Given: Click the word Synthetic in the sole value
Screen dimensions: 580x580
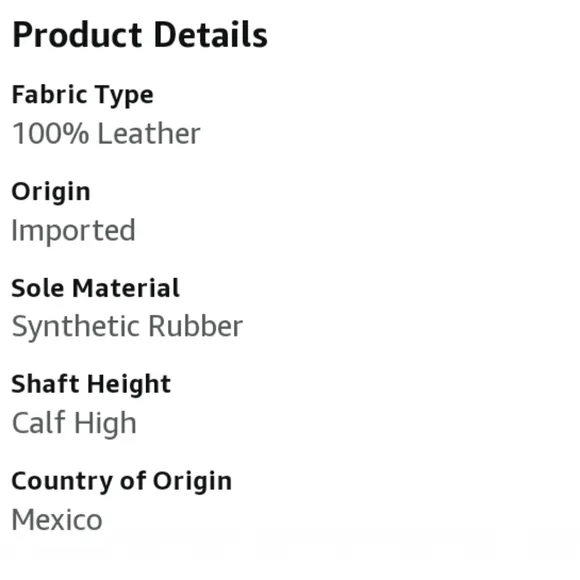Looking at the screenshot, I should tap(77, 327).
